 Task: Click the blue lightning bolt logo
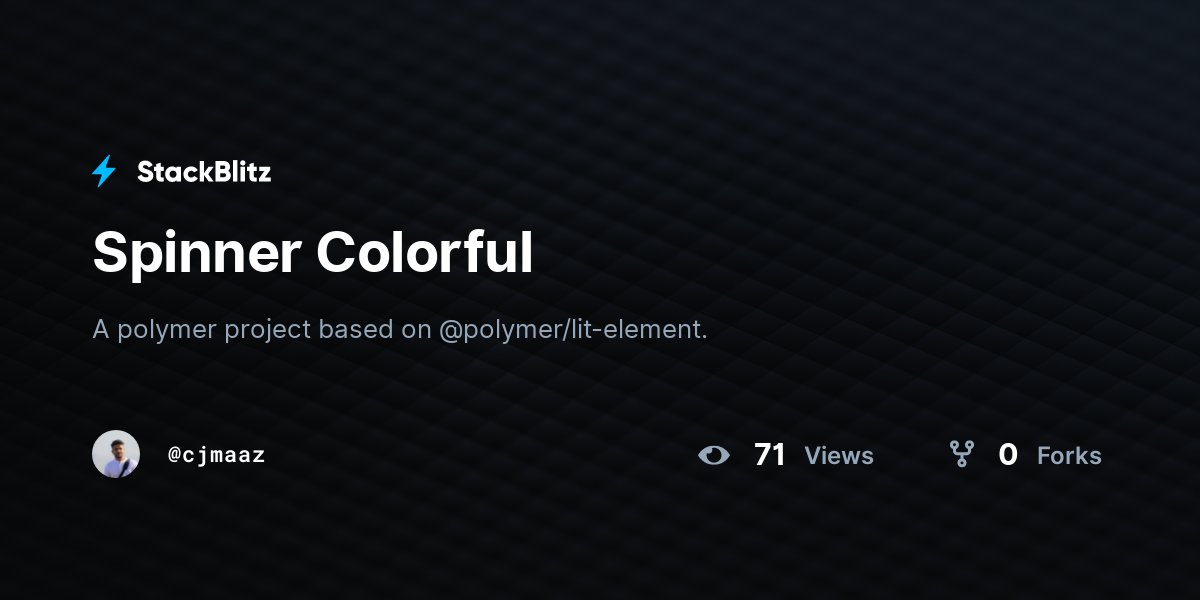104,172
